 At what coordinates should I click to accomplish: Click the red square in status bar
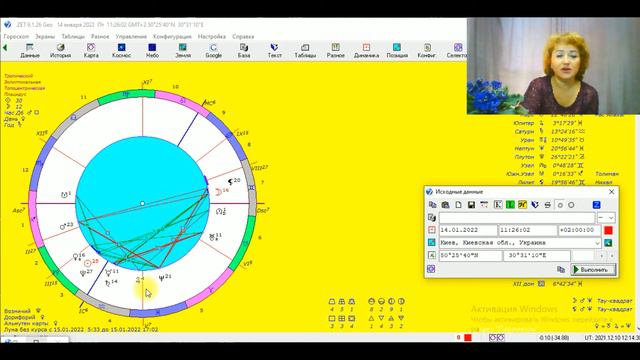[468, 338]
